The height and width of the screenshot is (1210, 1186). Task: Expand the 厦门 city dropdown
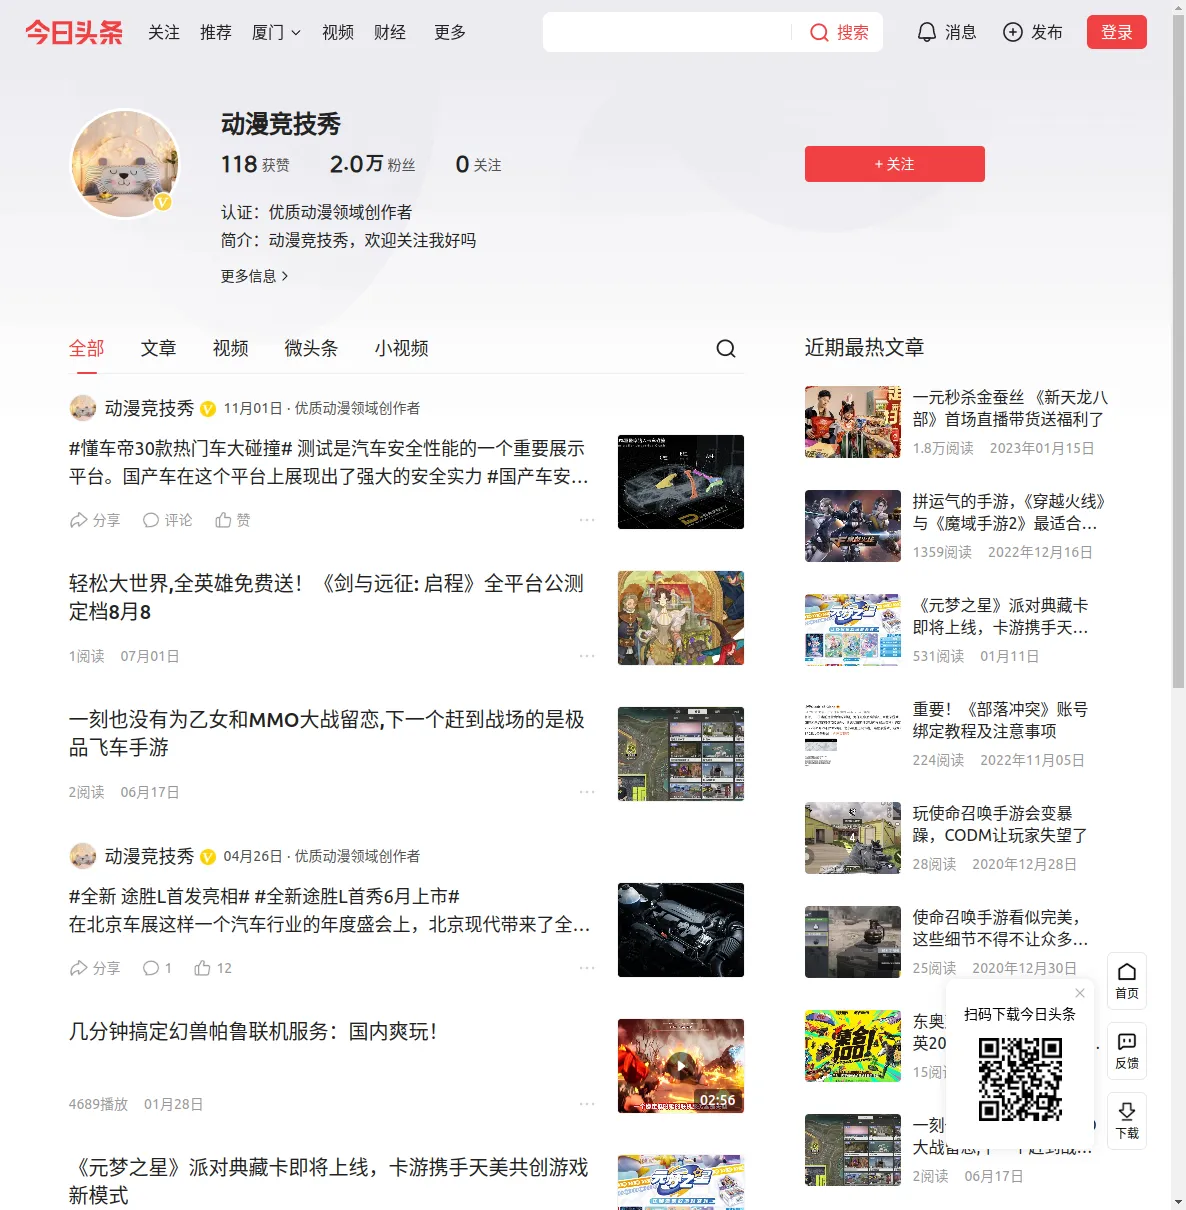(x=276, y=32)
